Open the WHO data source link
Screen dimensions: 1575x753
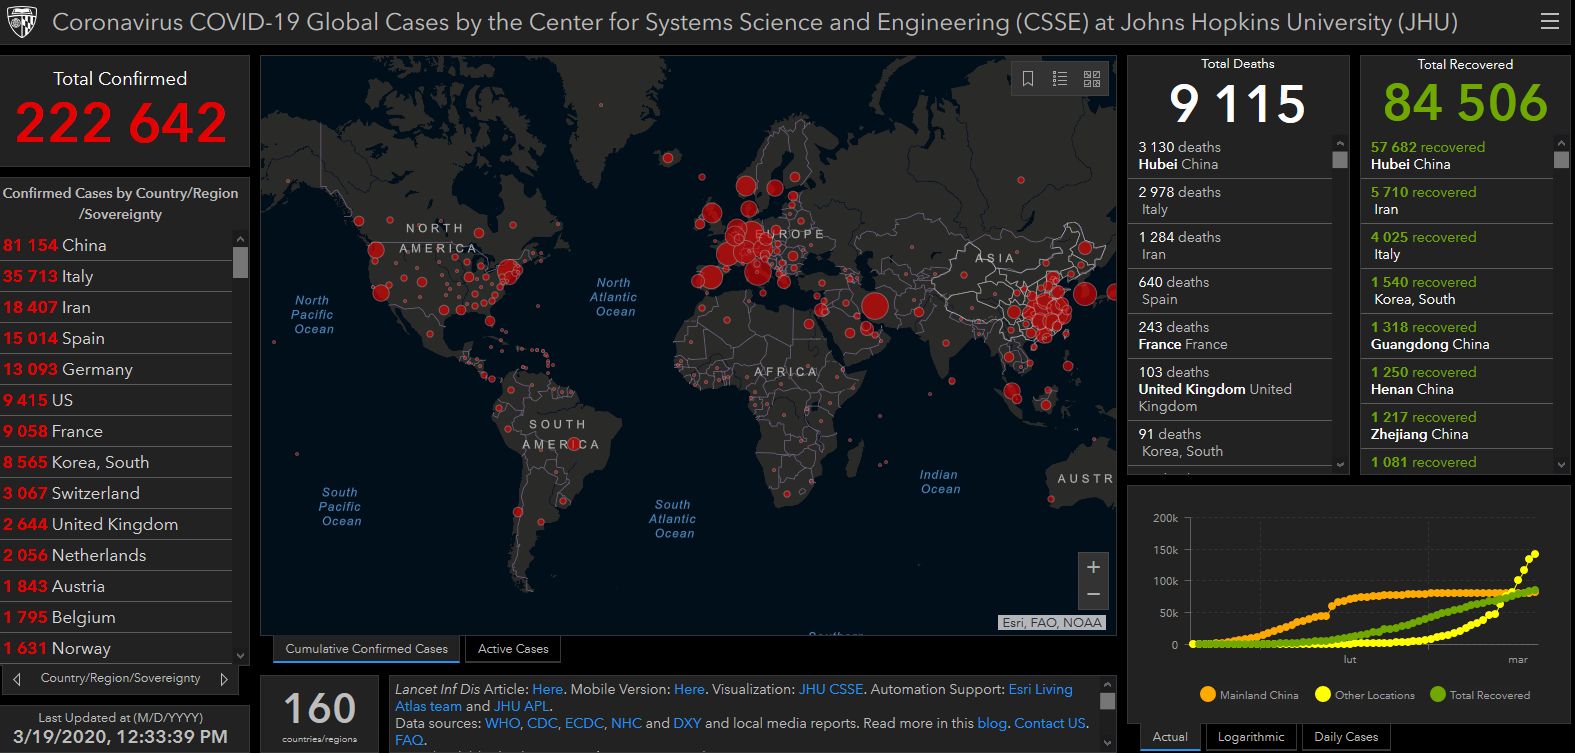point(502,723)
